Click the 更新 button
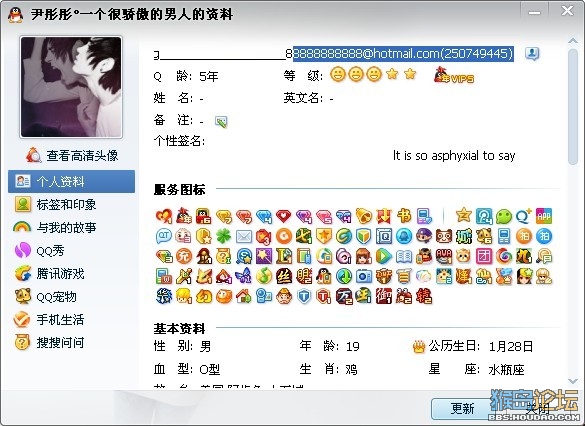This screenshot has width=585, height=426. pos(462,408)
